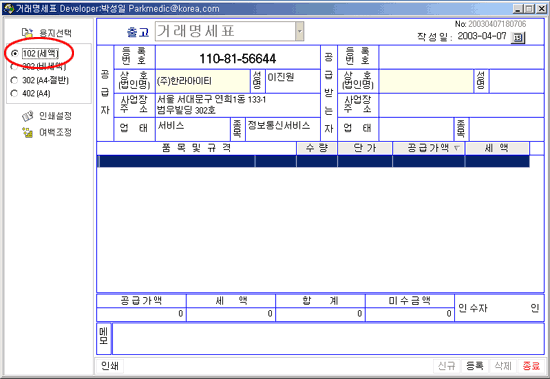Select the 202 (비세액) radio option
The image size is (550, 379).
point(14,66)
